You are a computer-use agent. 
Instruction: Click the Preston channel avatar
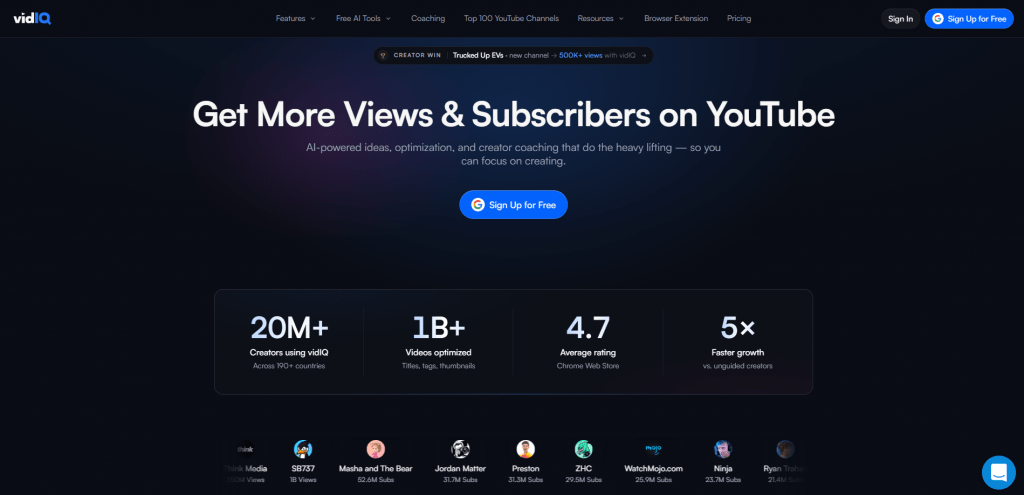[x=526, y=449]
